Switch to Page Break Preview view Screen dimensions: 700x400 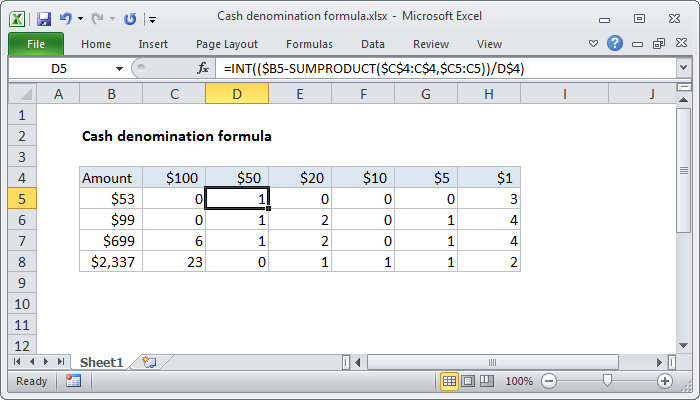[486, 381]
